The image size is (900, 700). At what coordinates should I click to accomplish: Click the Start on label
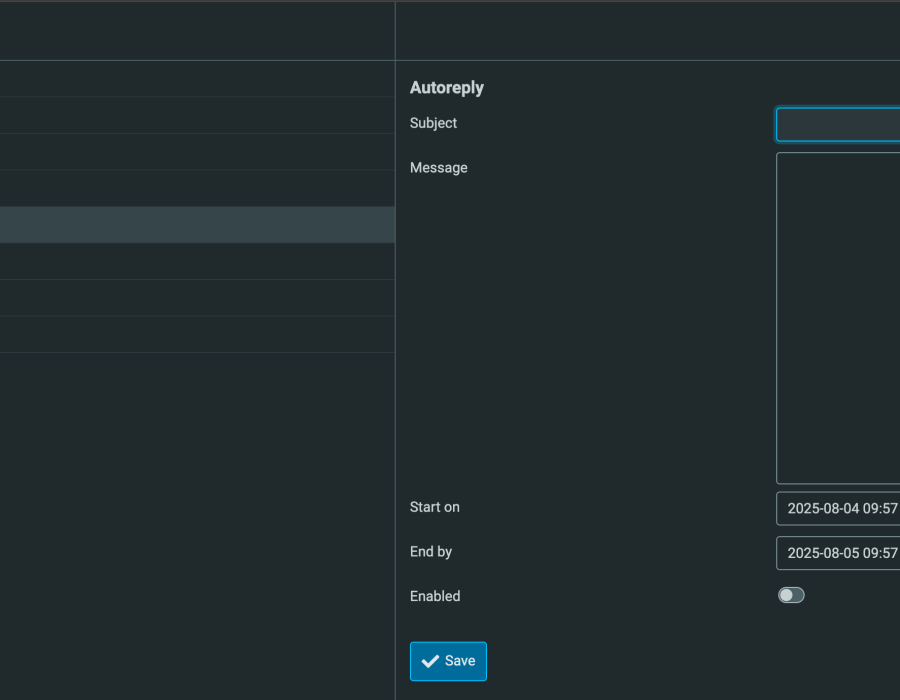(435, 507)
